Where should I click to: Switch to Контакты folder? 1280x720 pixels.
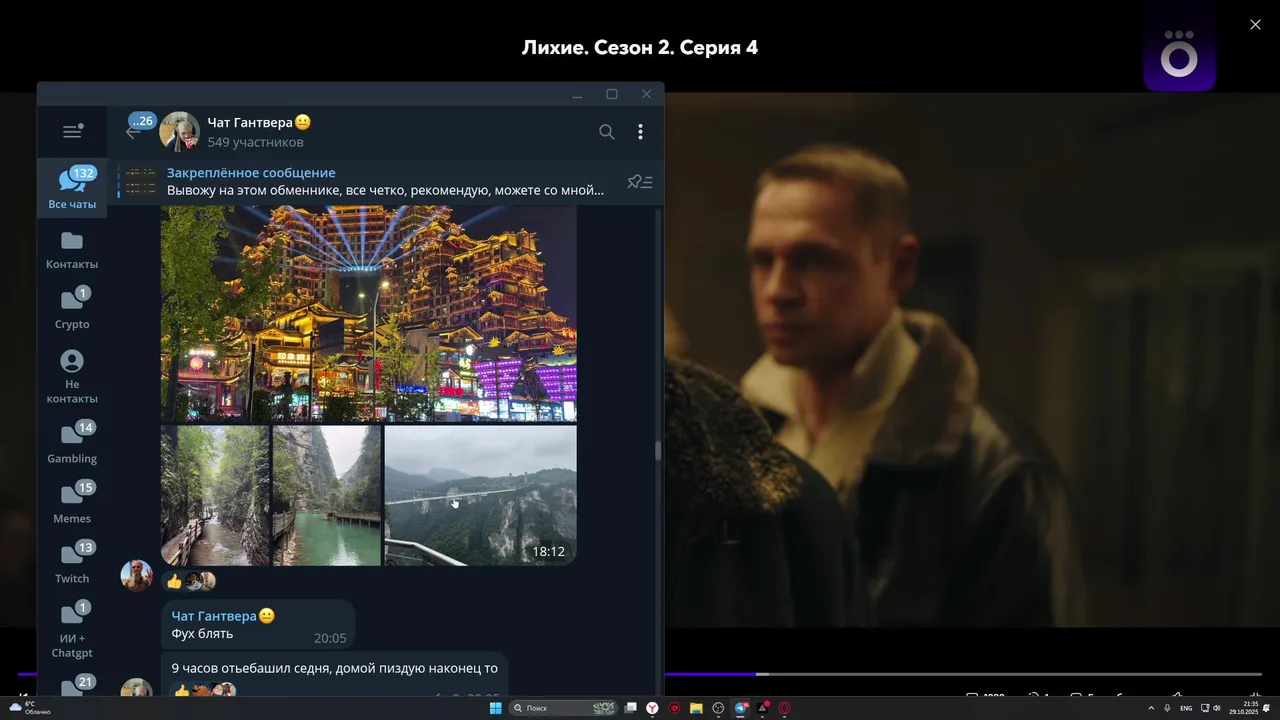[x=72, y=250]
